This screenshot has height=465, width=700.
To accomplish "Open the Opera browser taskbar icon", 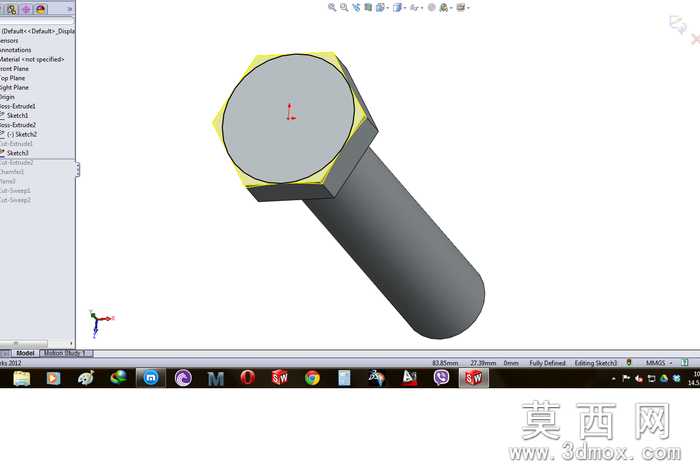I will pyautogui.click(x=248, y=378).
